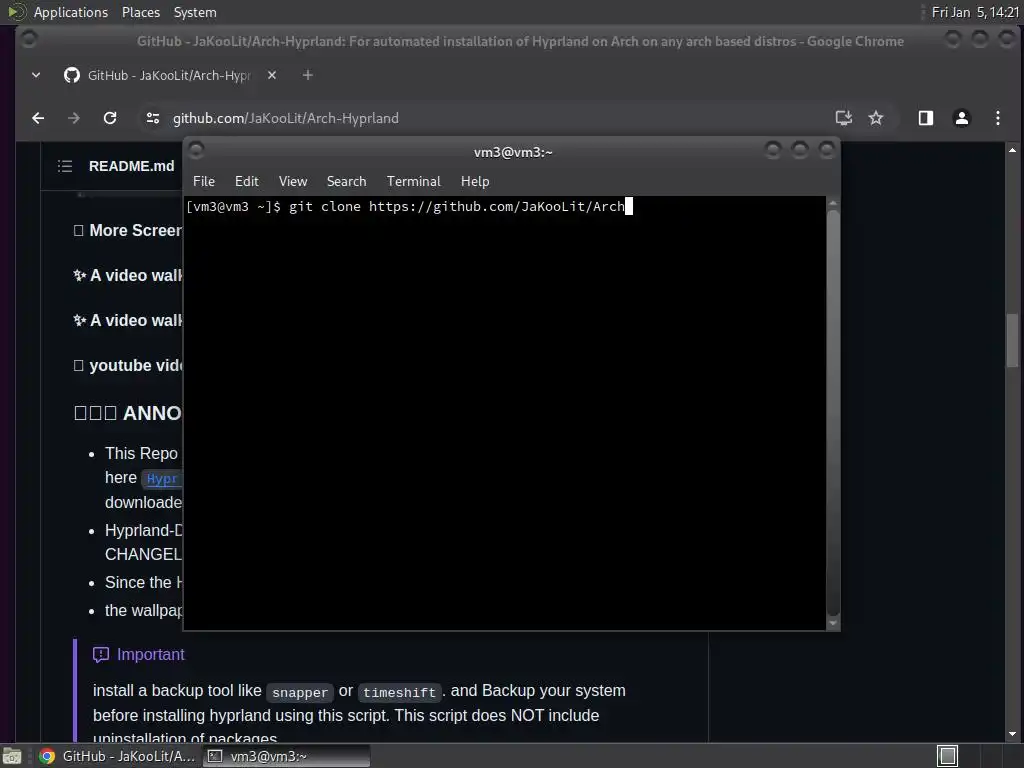Click terminal scrollbar up arrow

pos(833,204)
